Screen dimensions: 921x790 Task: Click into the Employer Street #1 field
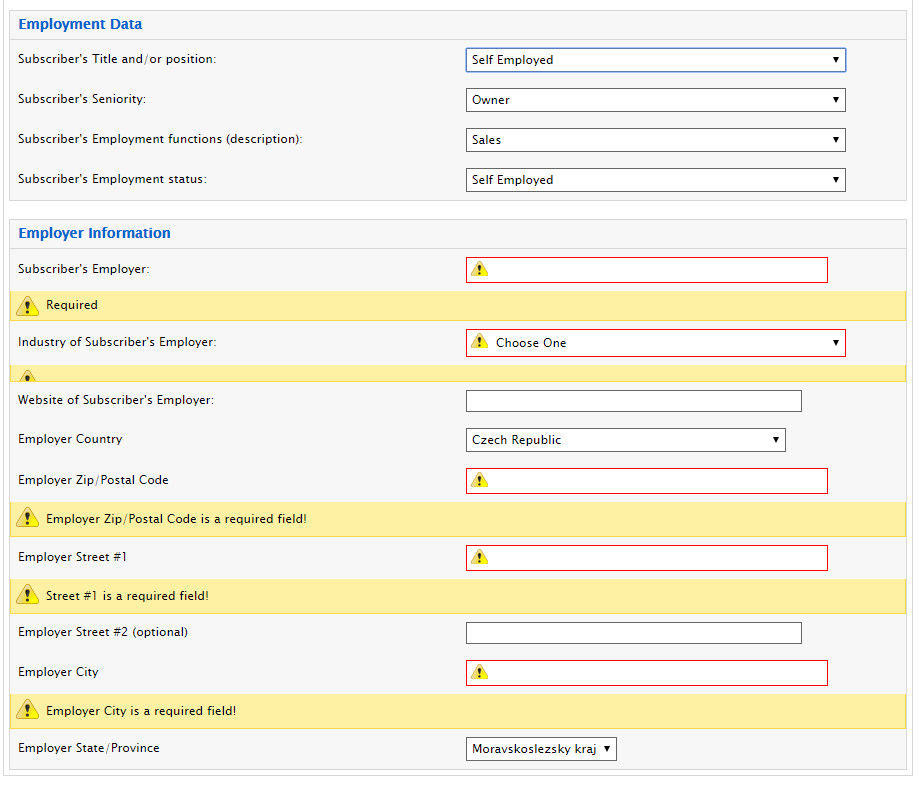(x=657, y=558)
